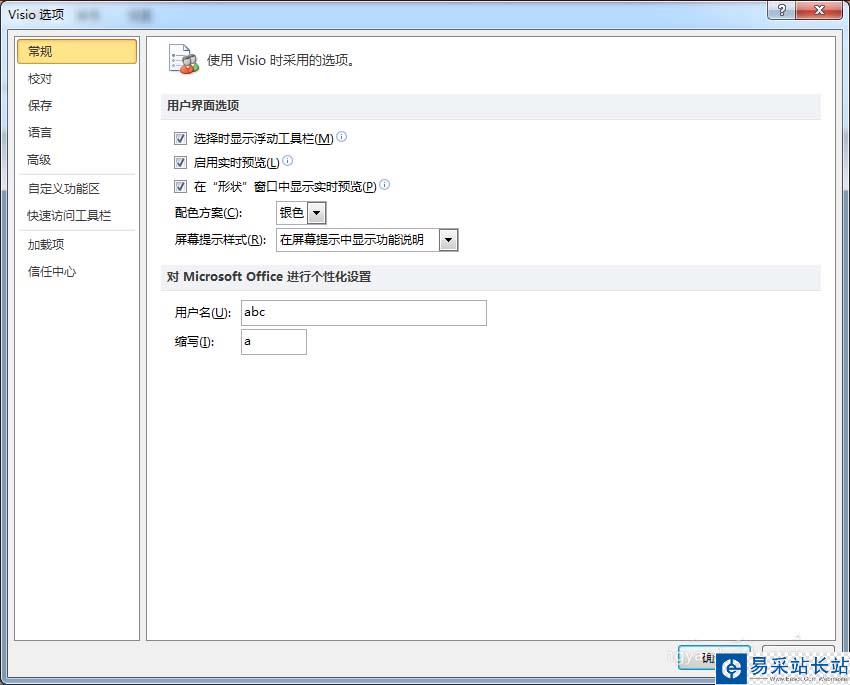
Task: Select the 常规 category in sidebar
Action: 76,51
